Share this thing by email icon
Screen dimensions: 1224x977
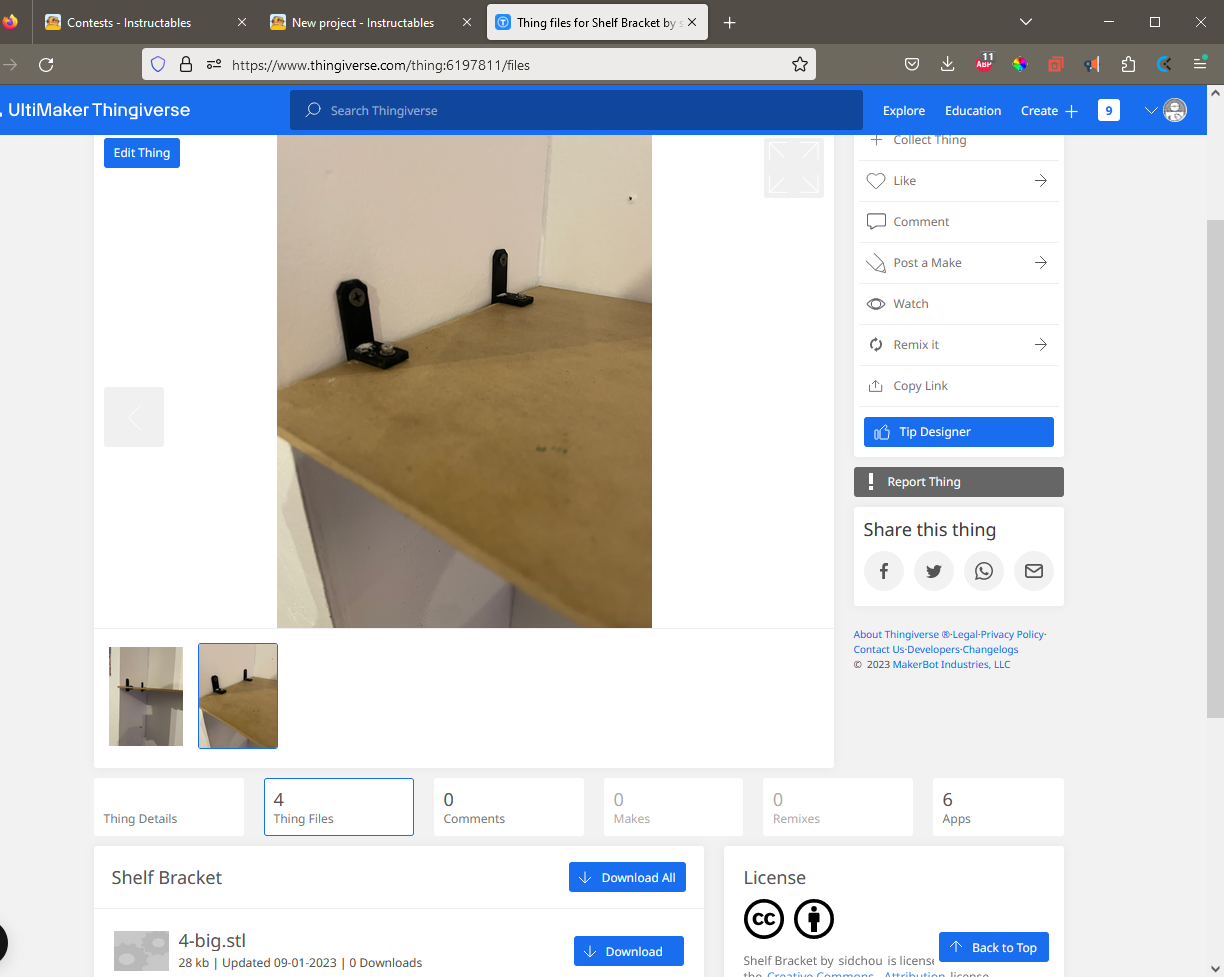pos(1034,571)
